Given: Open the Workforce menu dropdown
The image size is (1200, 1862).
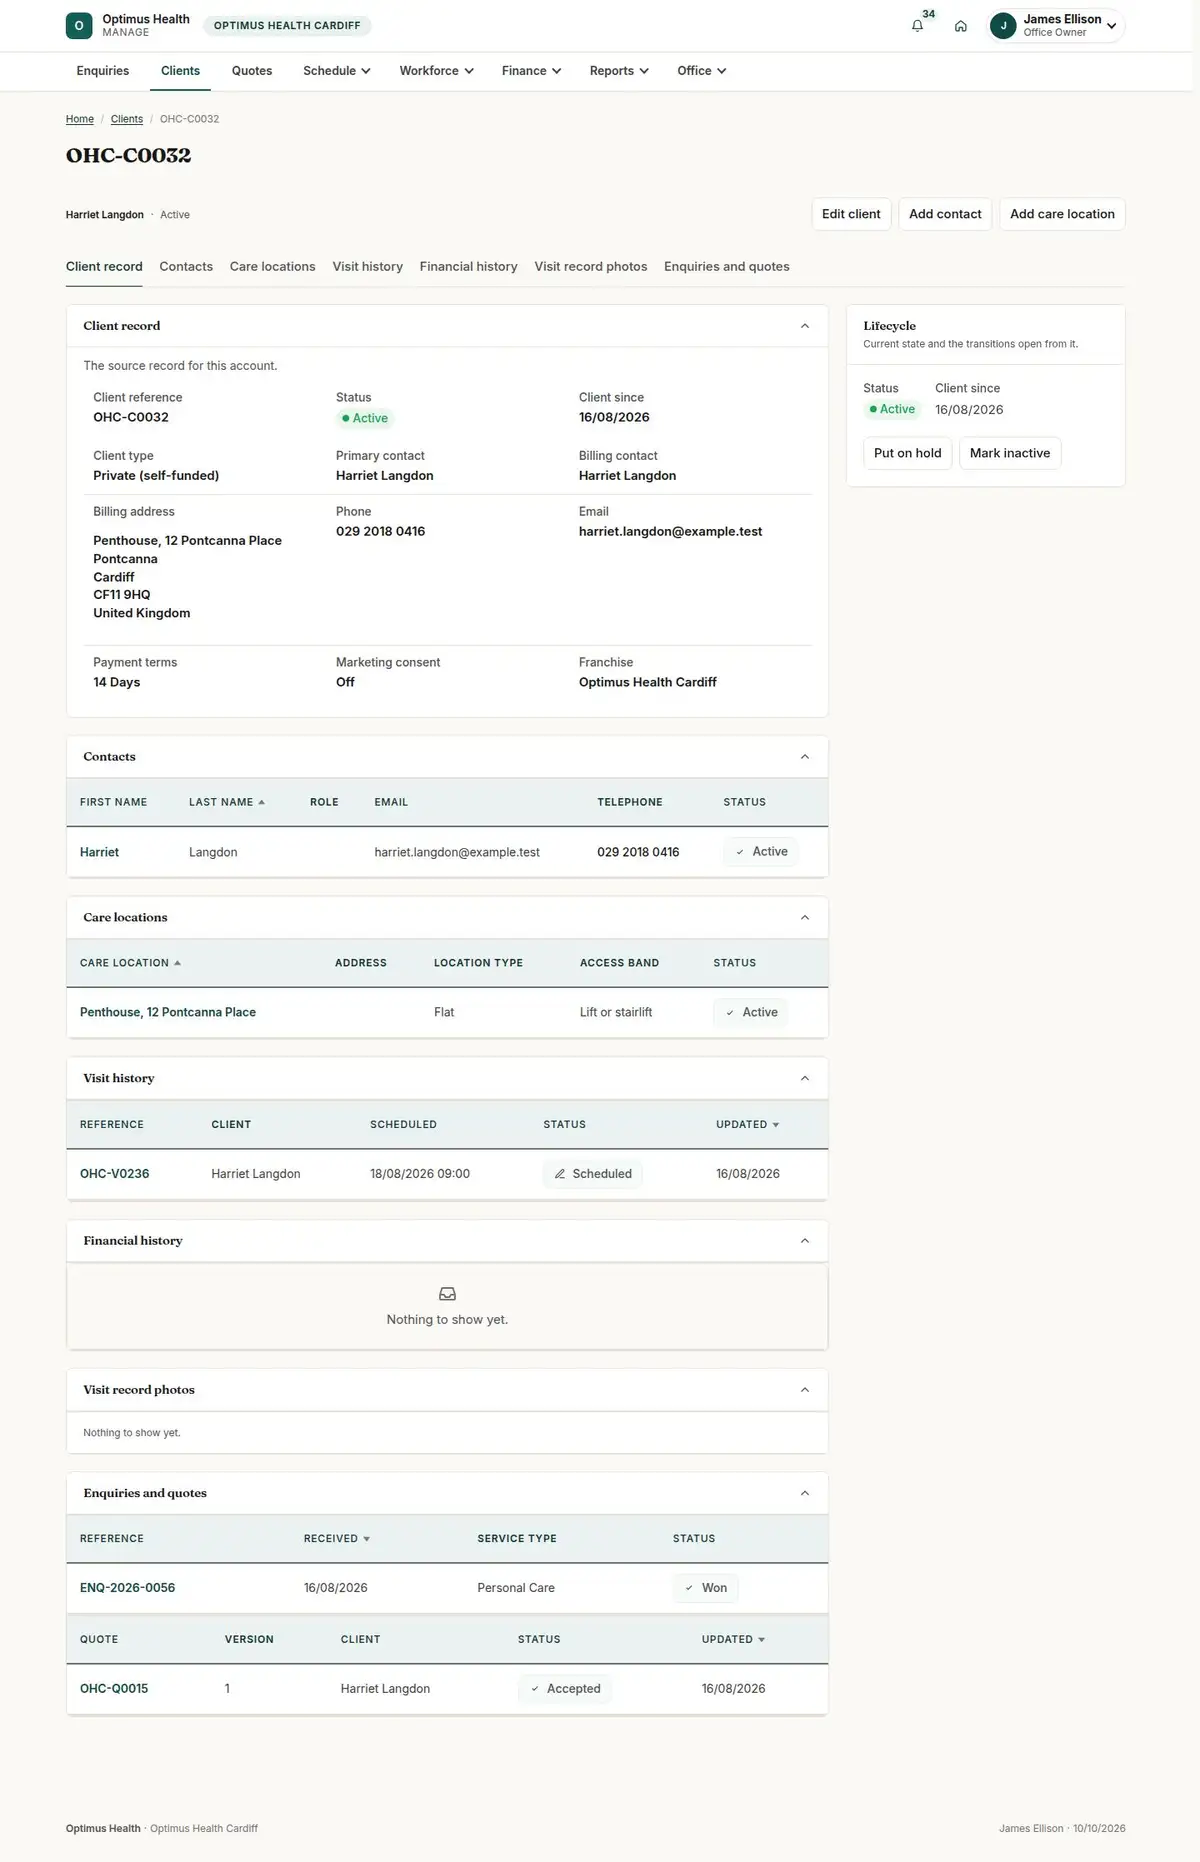Looking at the screenshot, I should [436, 71].
